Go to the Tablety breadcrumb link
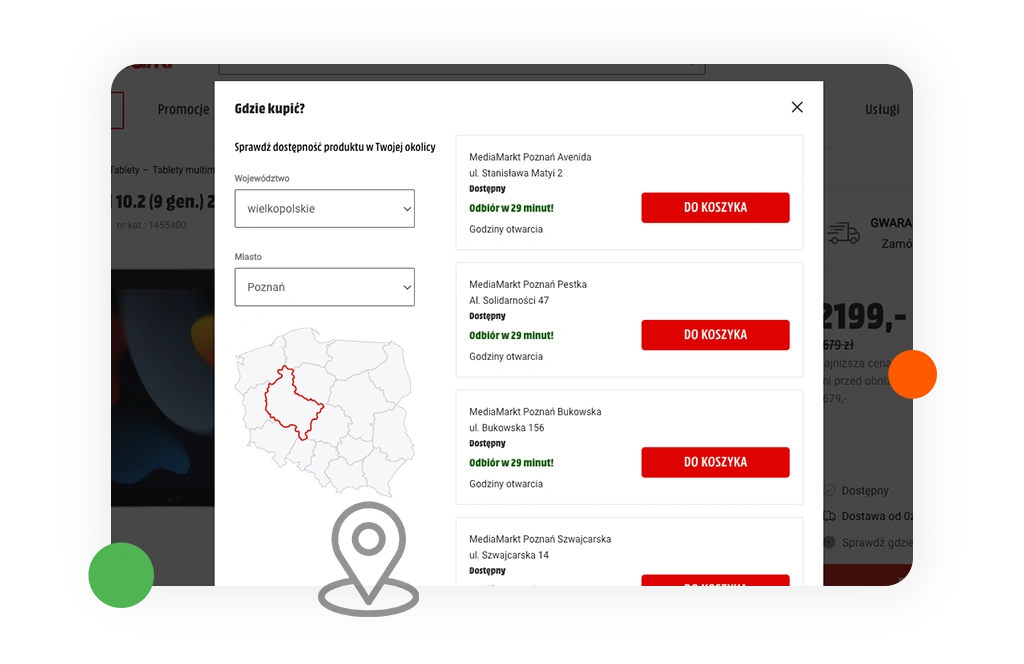Image resolution: width=1024 pixels, height=664 pixels. [x=125, y=170]
